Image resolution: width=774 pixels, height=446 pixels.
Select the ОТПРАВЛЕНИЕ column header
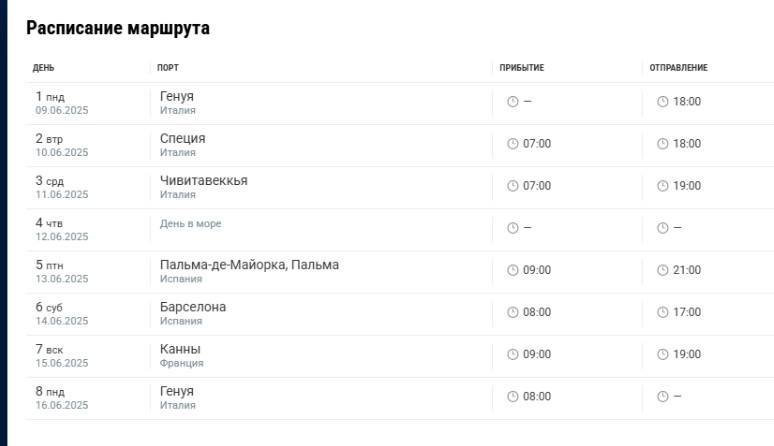(x=678, y=68)
